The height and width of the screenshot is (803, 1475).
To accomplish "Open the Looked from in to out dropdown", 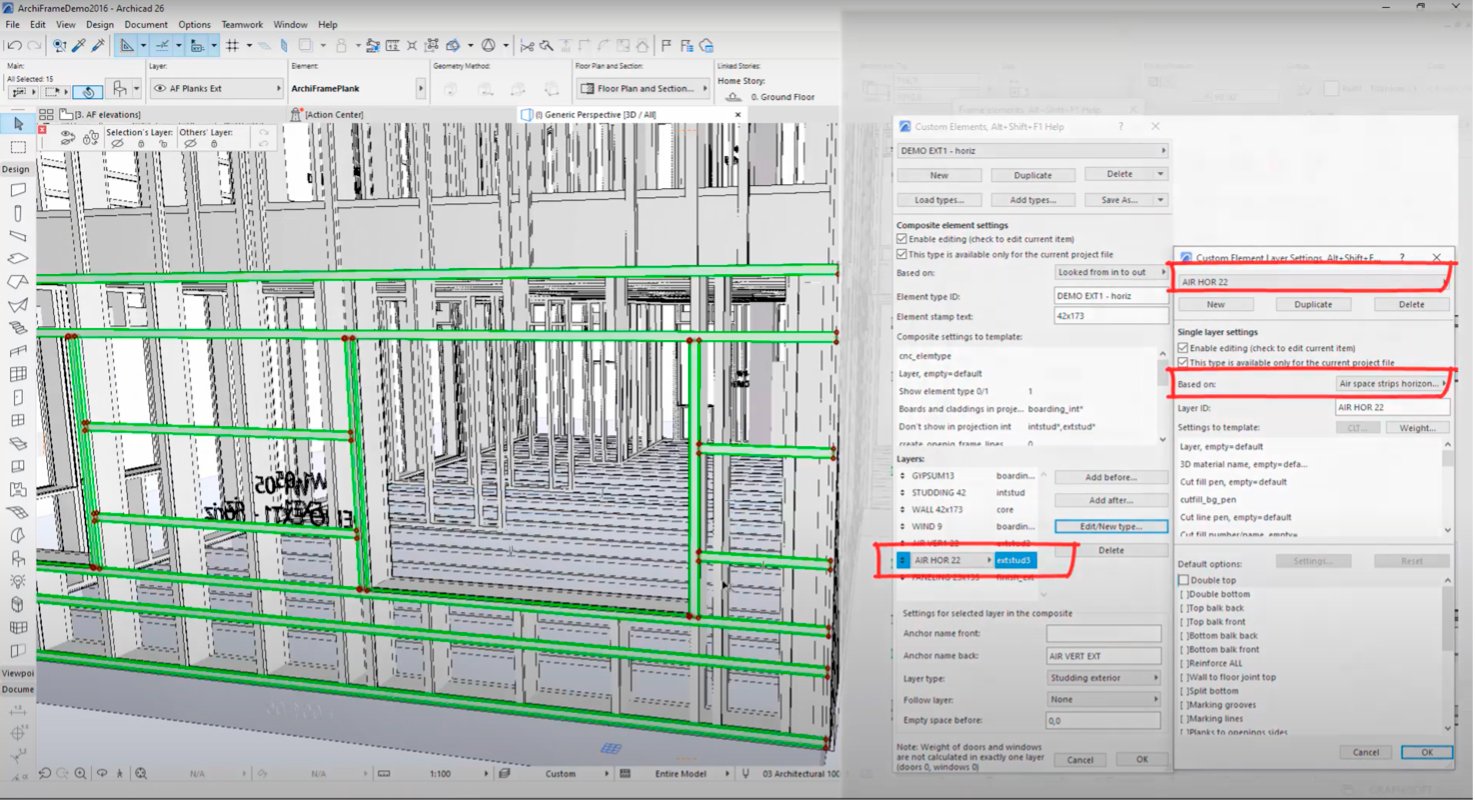I will 1111,272.
